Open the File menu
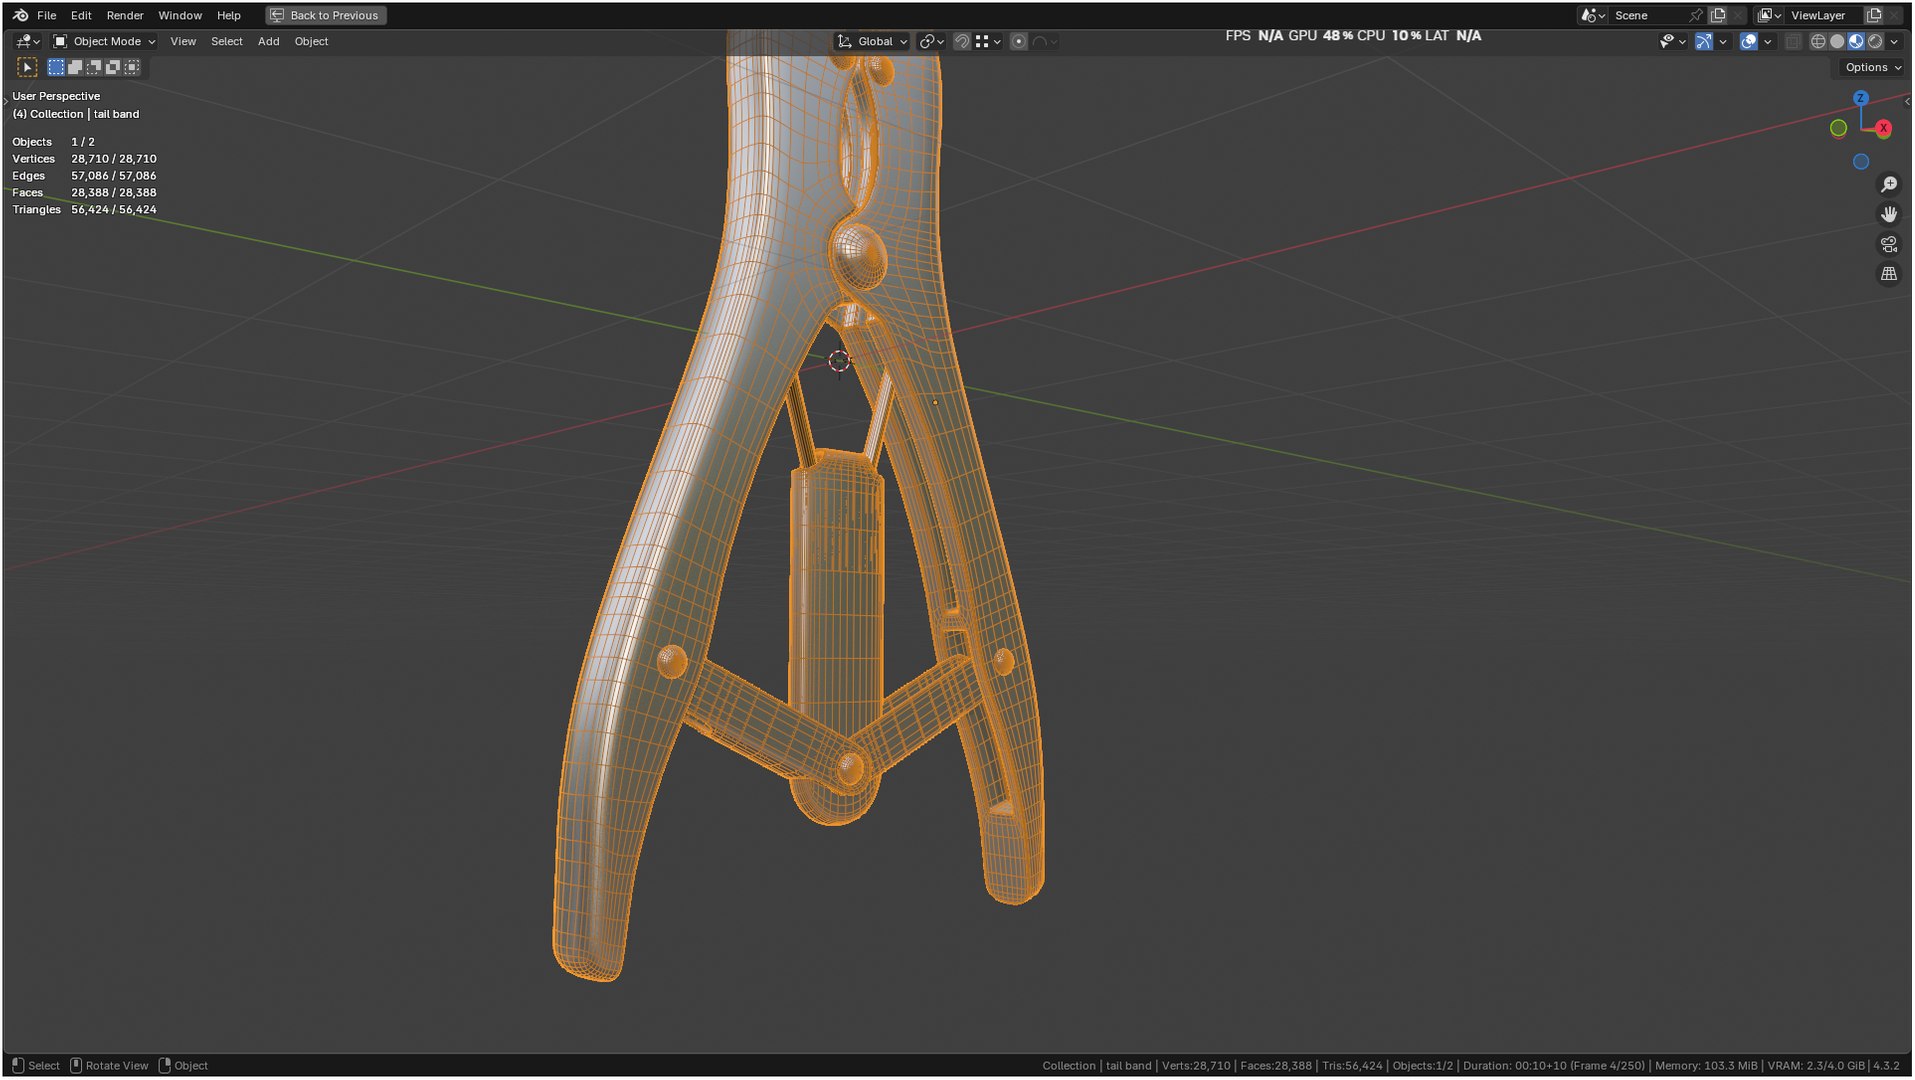 click(46, 15)
